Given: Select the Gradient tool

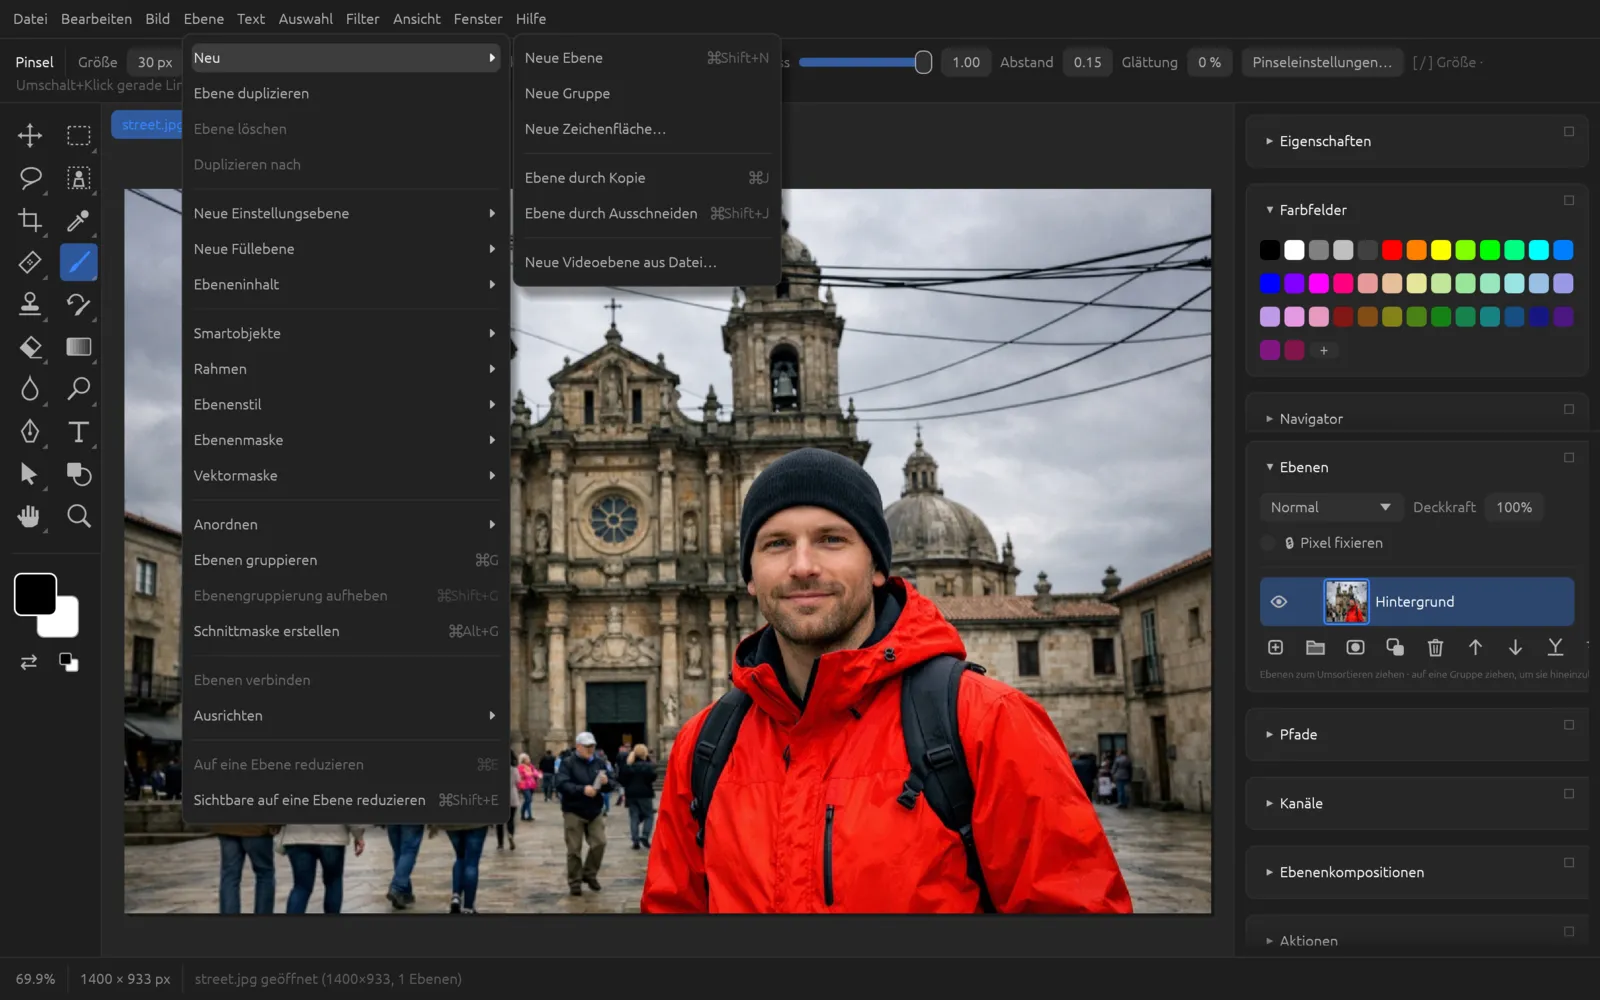Looking at the screenshot, I should point(78,346).
